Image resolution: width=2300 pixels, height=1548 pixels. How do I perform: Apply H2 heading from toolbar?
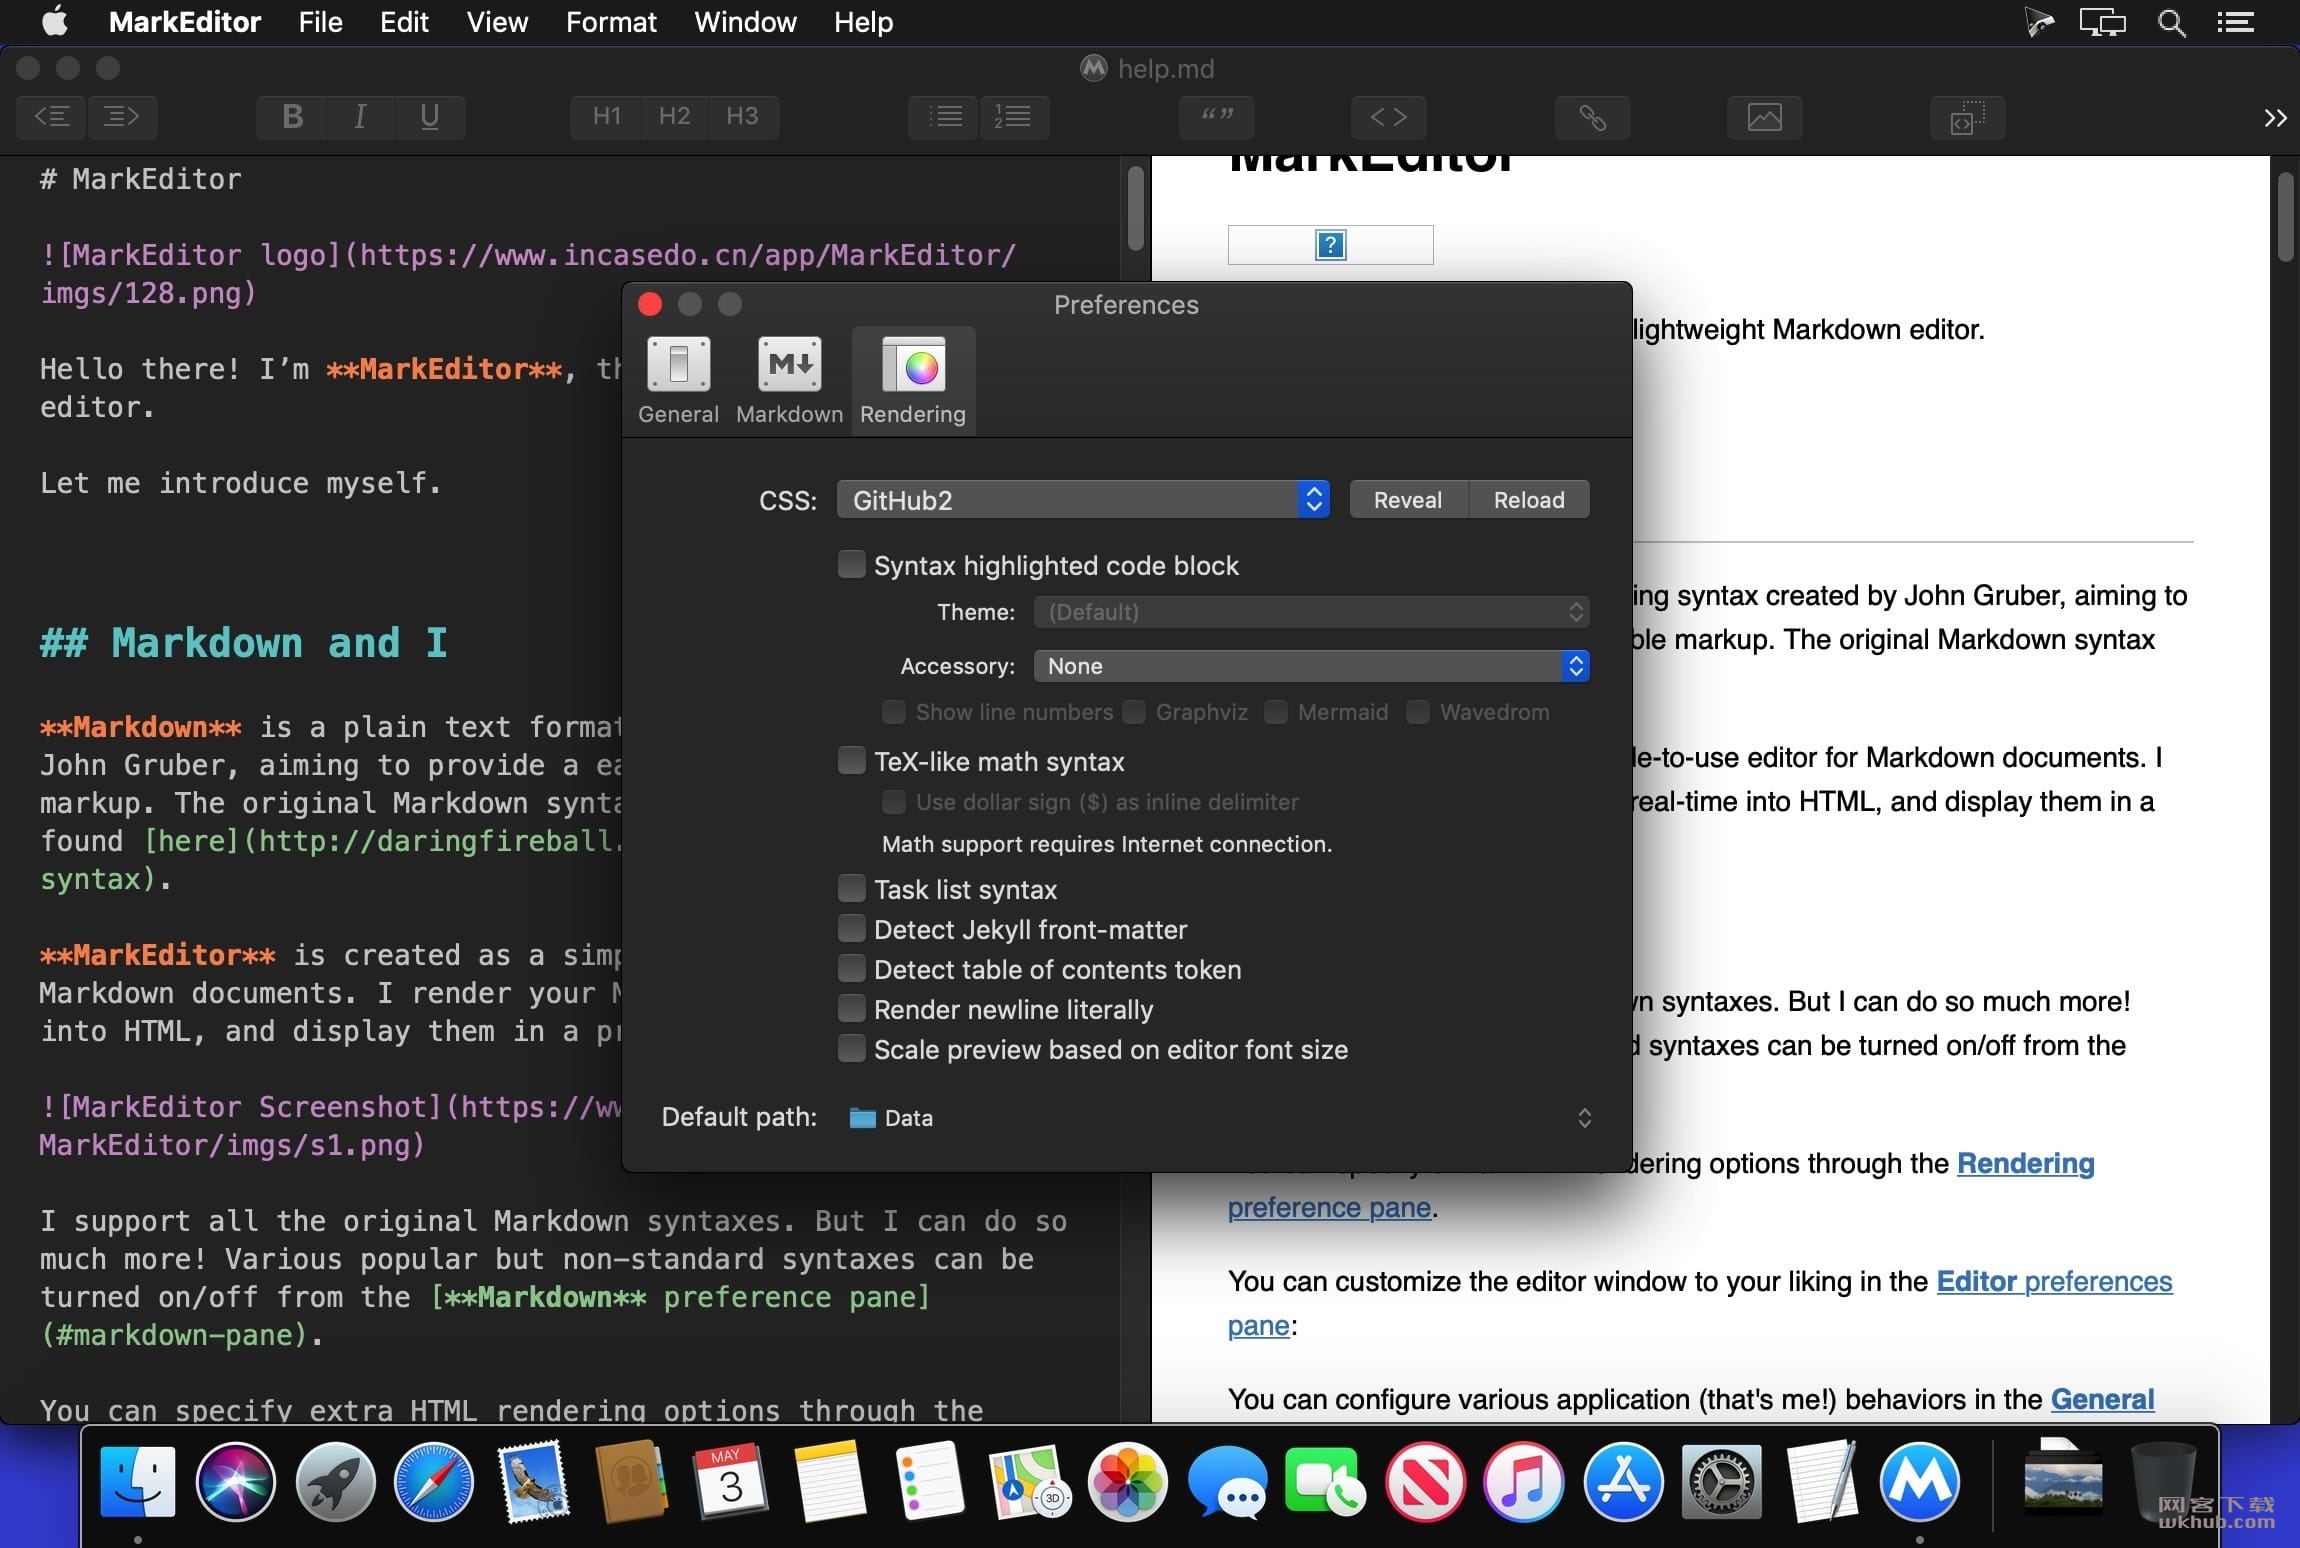click(674, 117)
